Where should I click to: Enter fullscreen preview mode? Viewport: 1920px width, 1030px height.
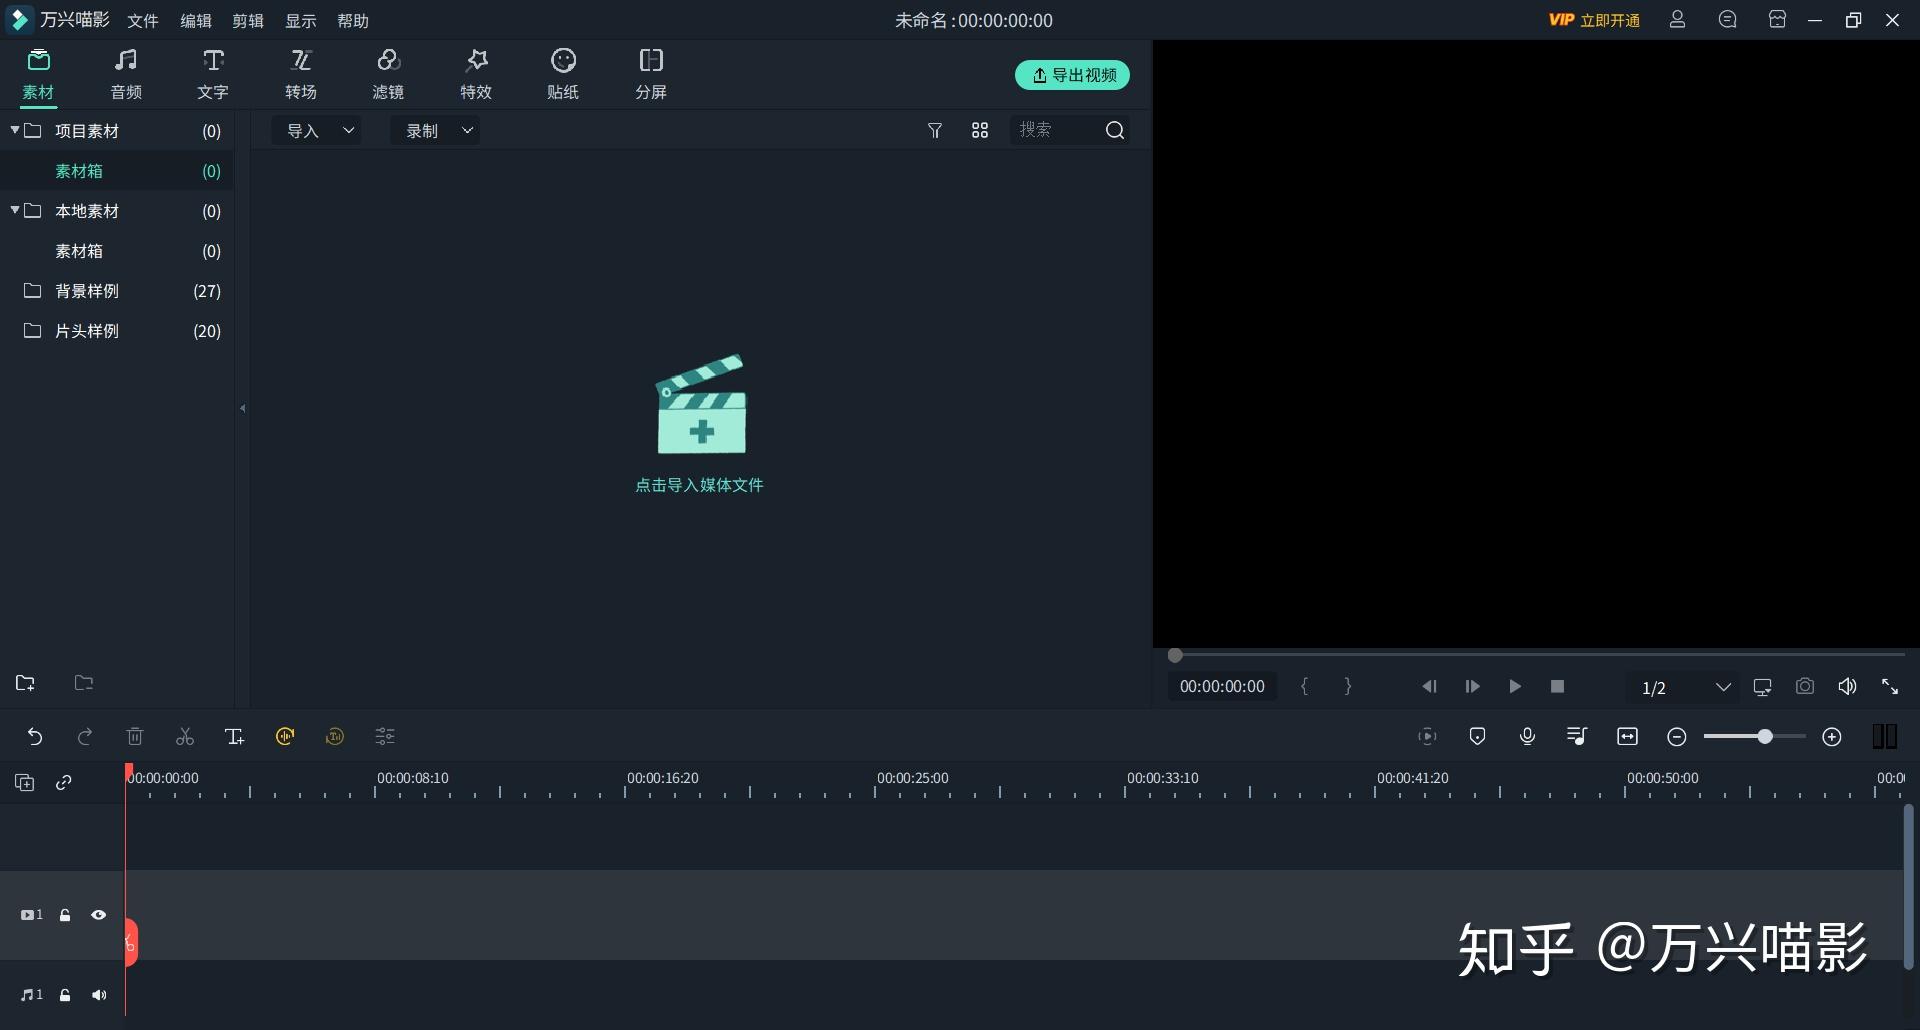1890,687
